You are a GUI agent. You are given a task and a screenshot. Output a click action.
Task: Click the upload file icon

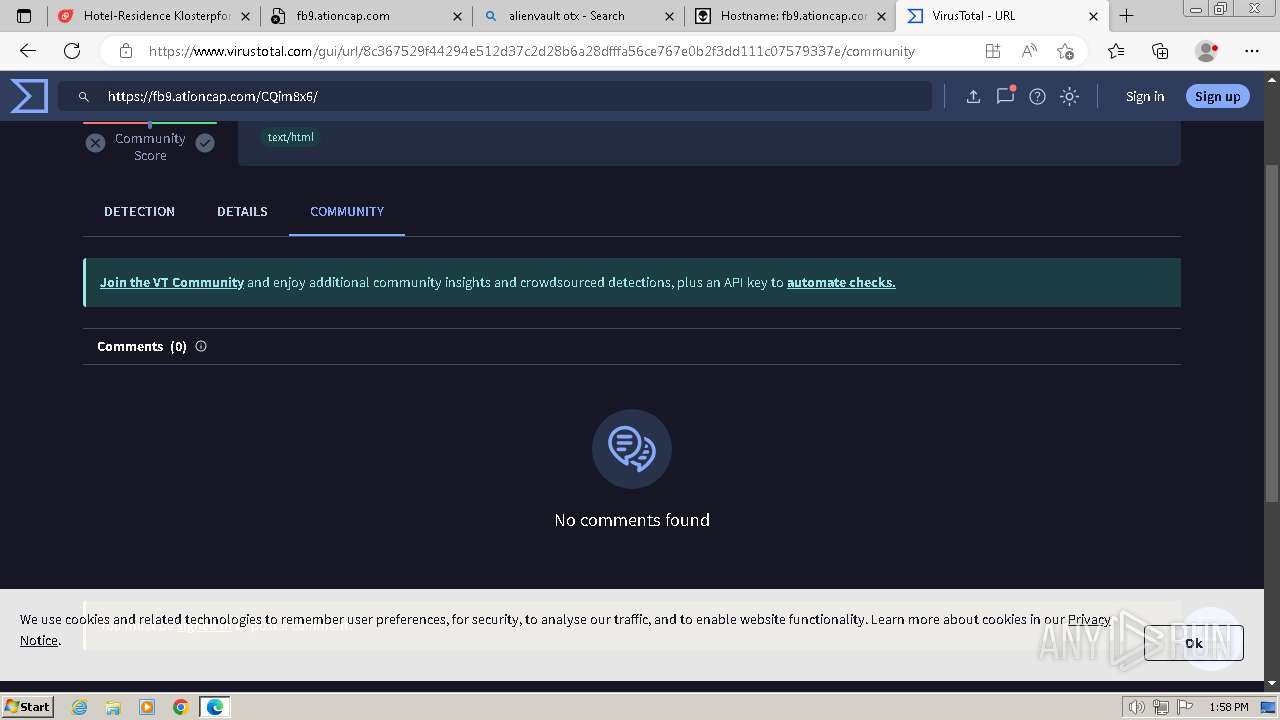[973, 96]
